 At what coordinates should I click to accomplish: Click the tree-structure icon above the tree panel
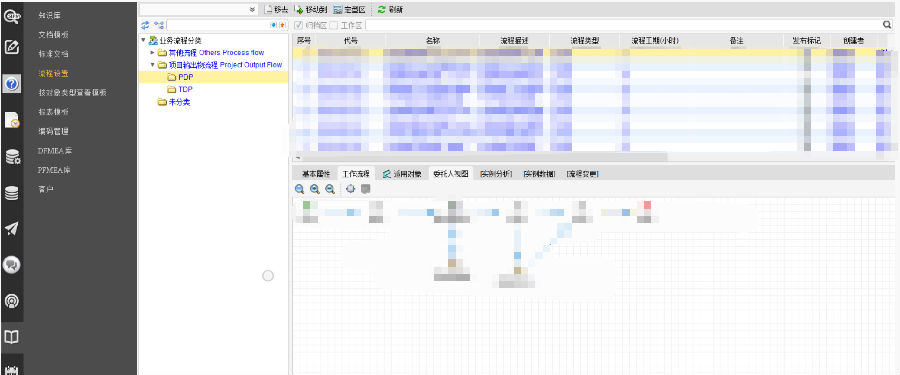159,25
